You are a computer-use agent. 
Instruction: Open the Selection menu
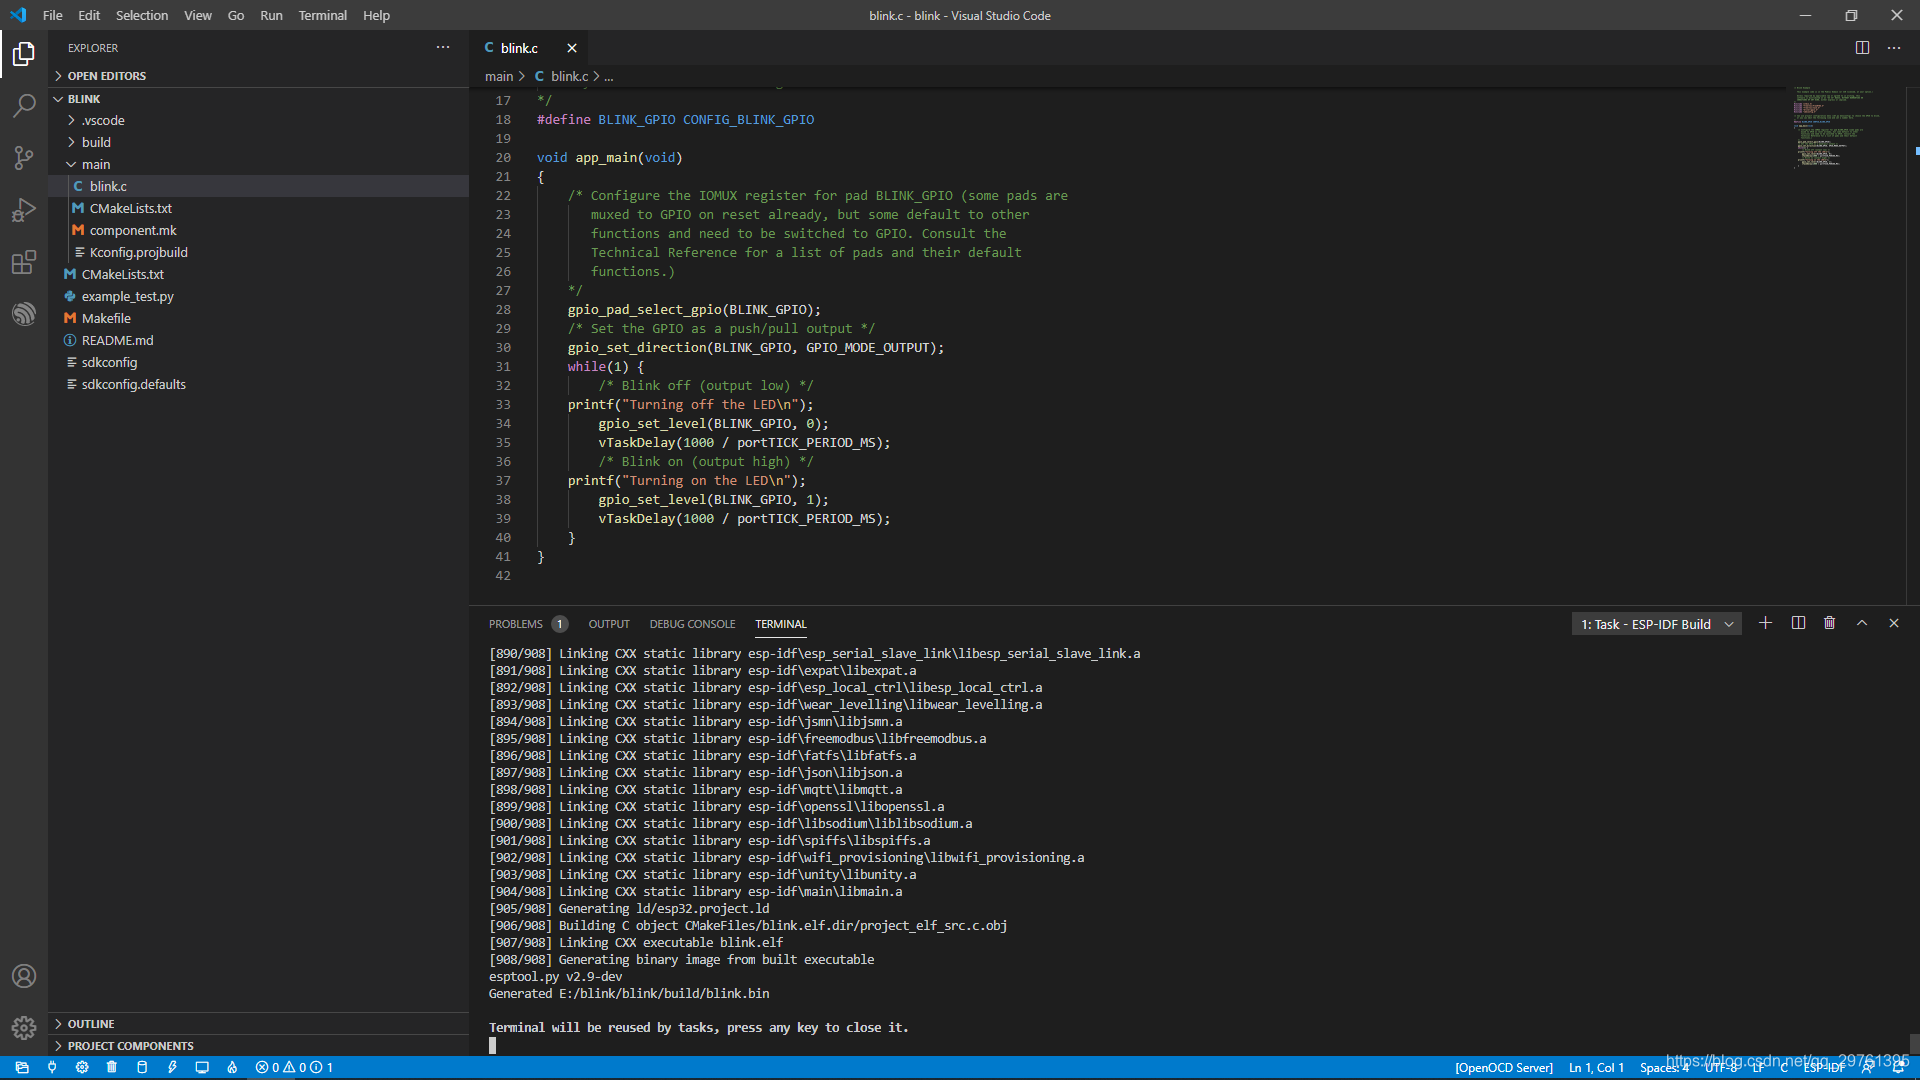coord(142,15)
